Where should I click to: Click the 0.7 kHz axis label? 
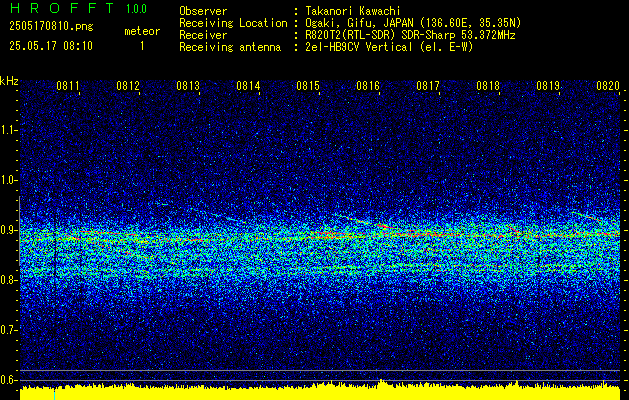(x=8, y=330)
